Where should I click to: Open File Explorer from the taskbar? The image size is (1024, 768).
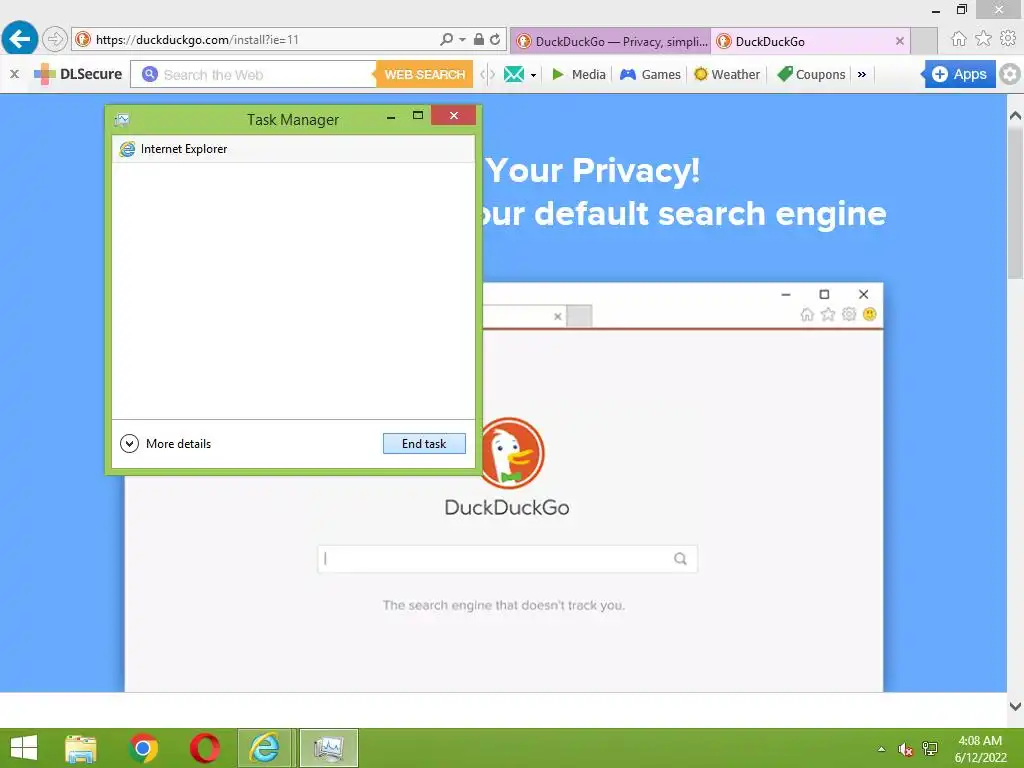pyautogui.click(x=80, y=748)
